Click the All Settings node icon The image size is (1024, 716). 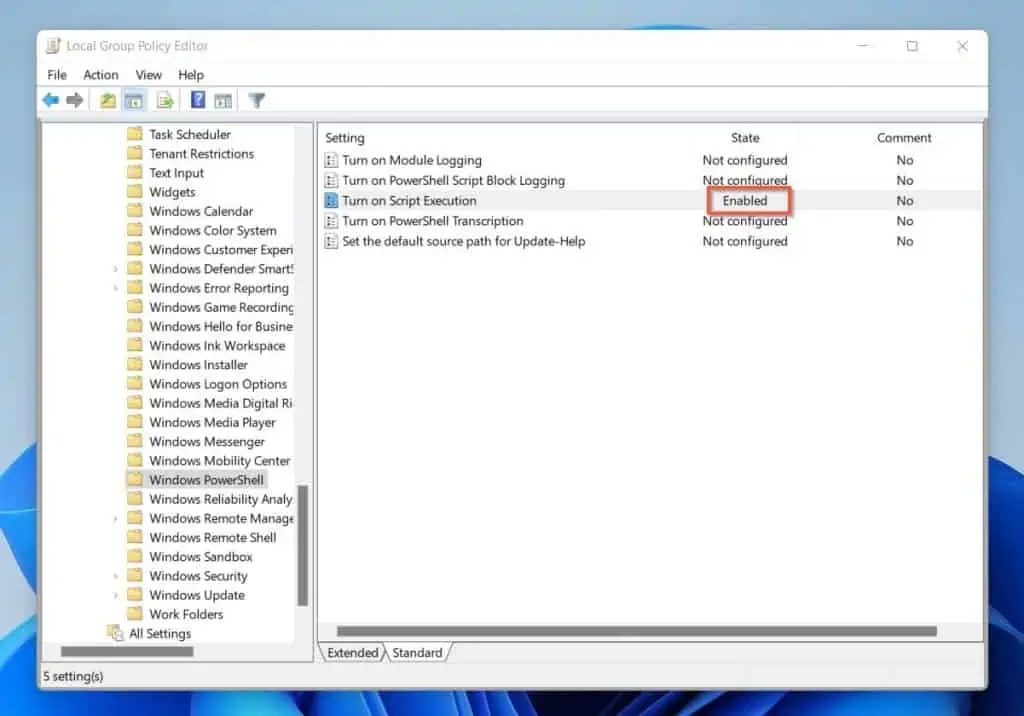pyautogui.click(x=115, y=633)
